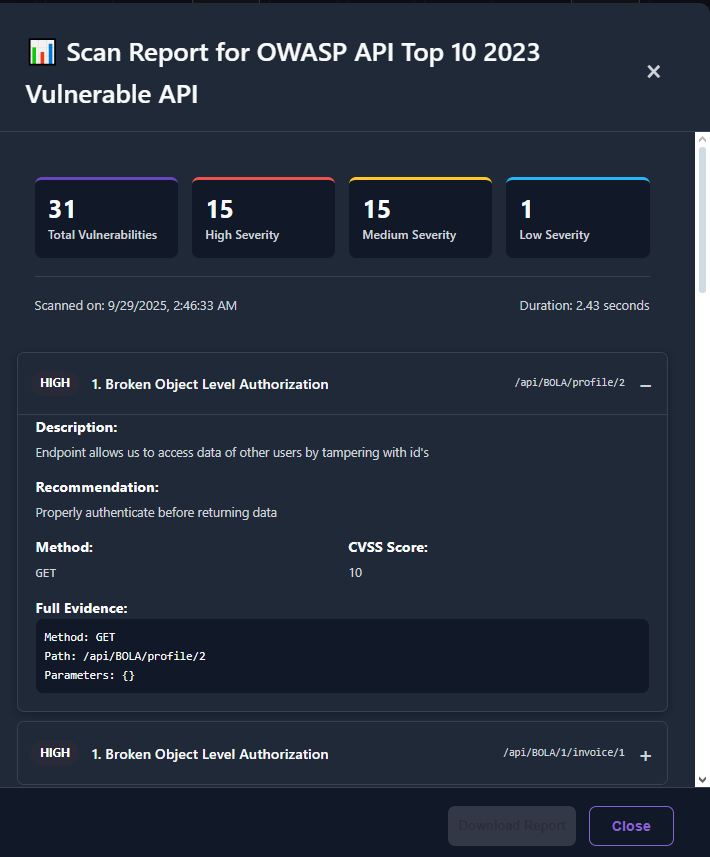Click the HIGH badge on the profile/2 finding
The image size is (710, 857).
(55, 383)
